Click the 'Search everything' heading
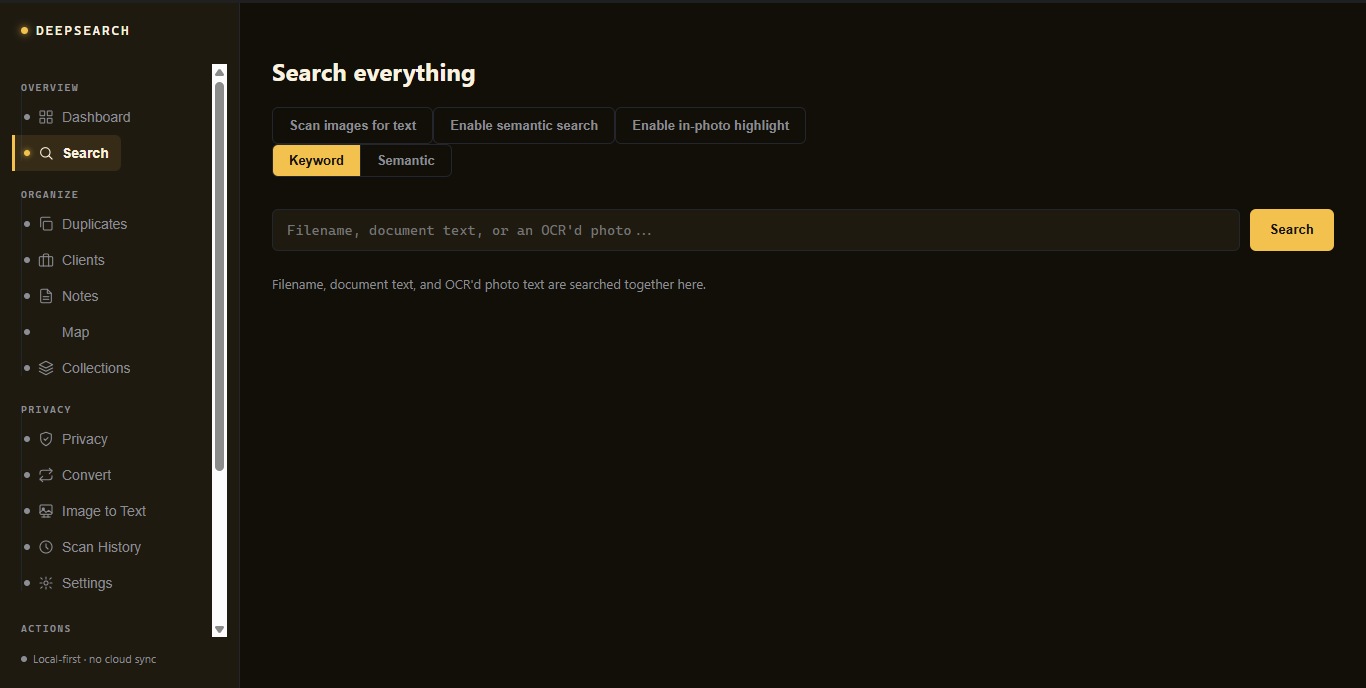 click(374, 73)
